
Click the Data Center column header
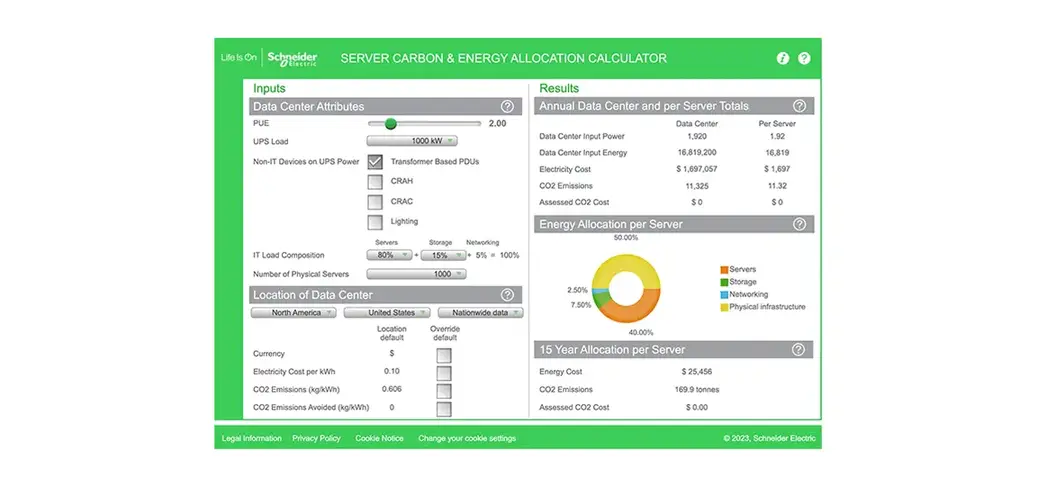click(696, 124)
